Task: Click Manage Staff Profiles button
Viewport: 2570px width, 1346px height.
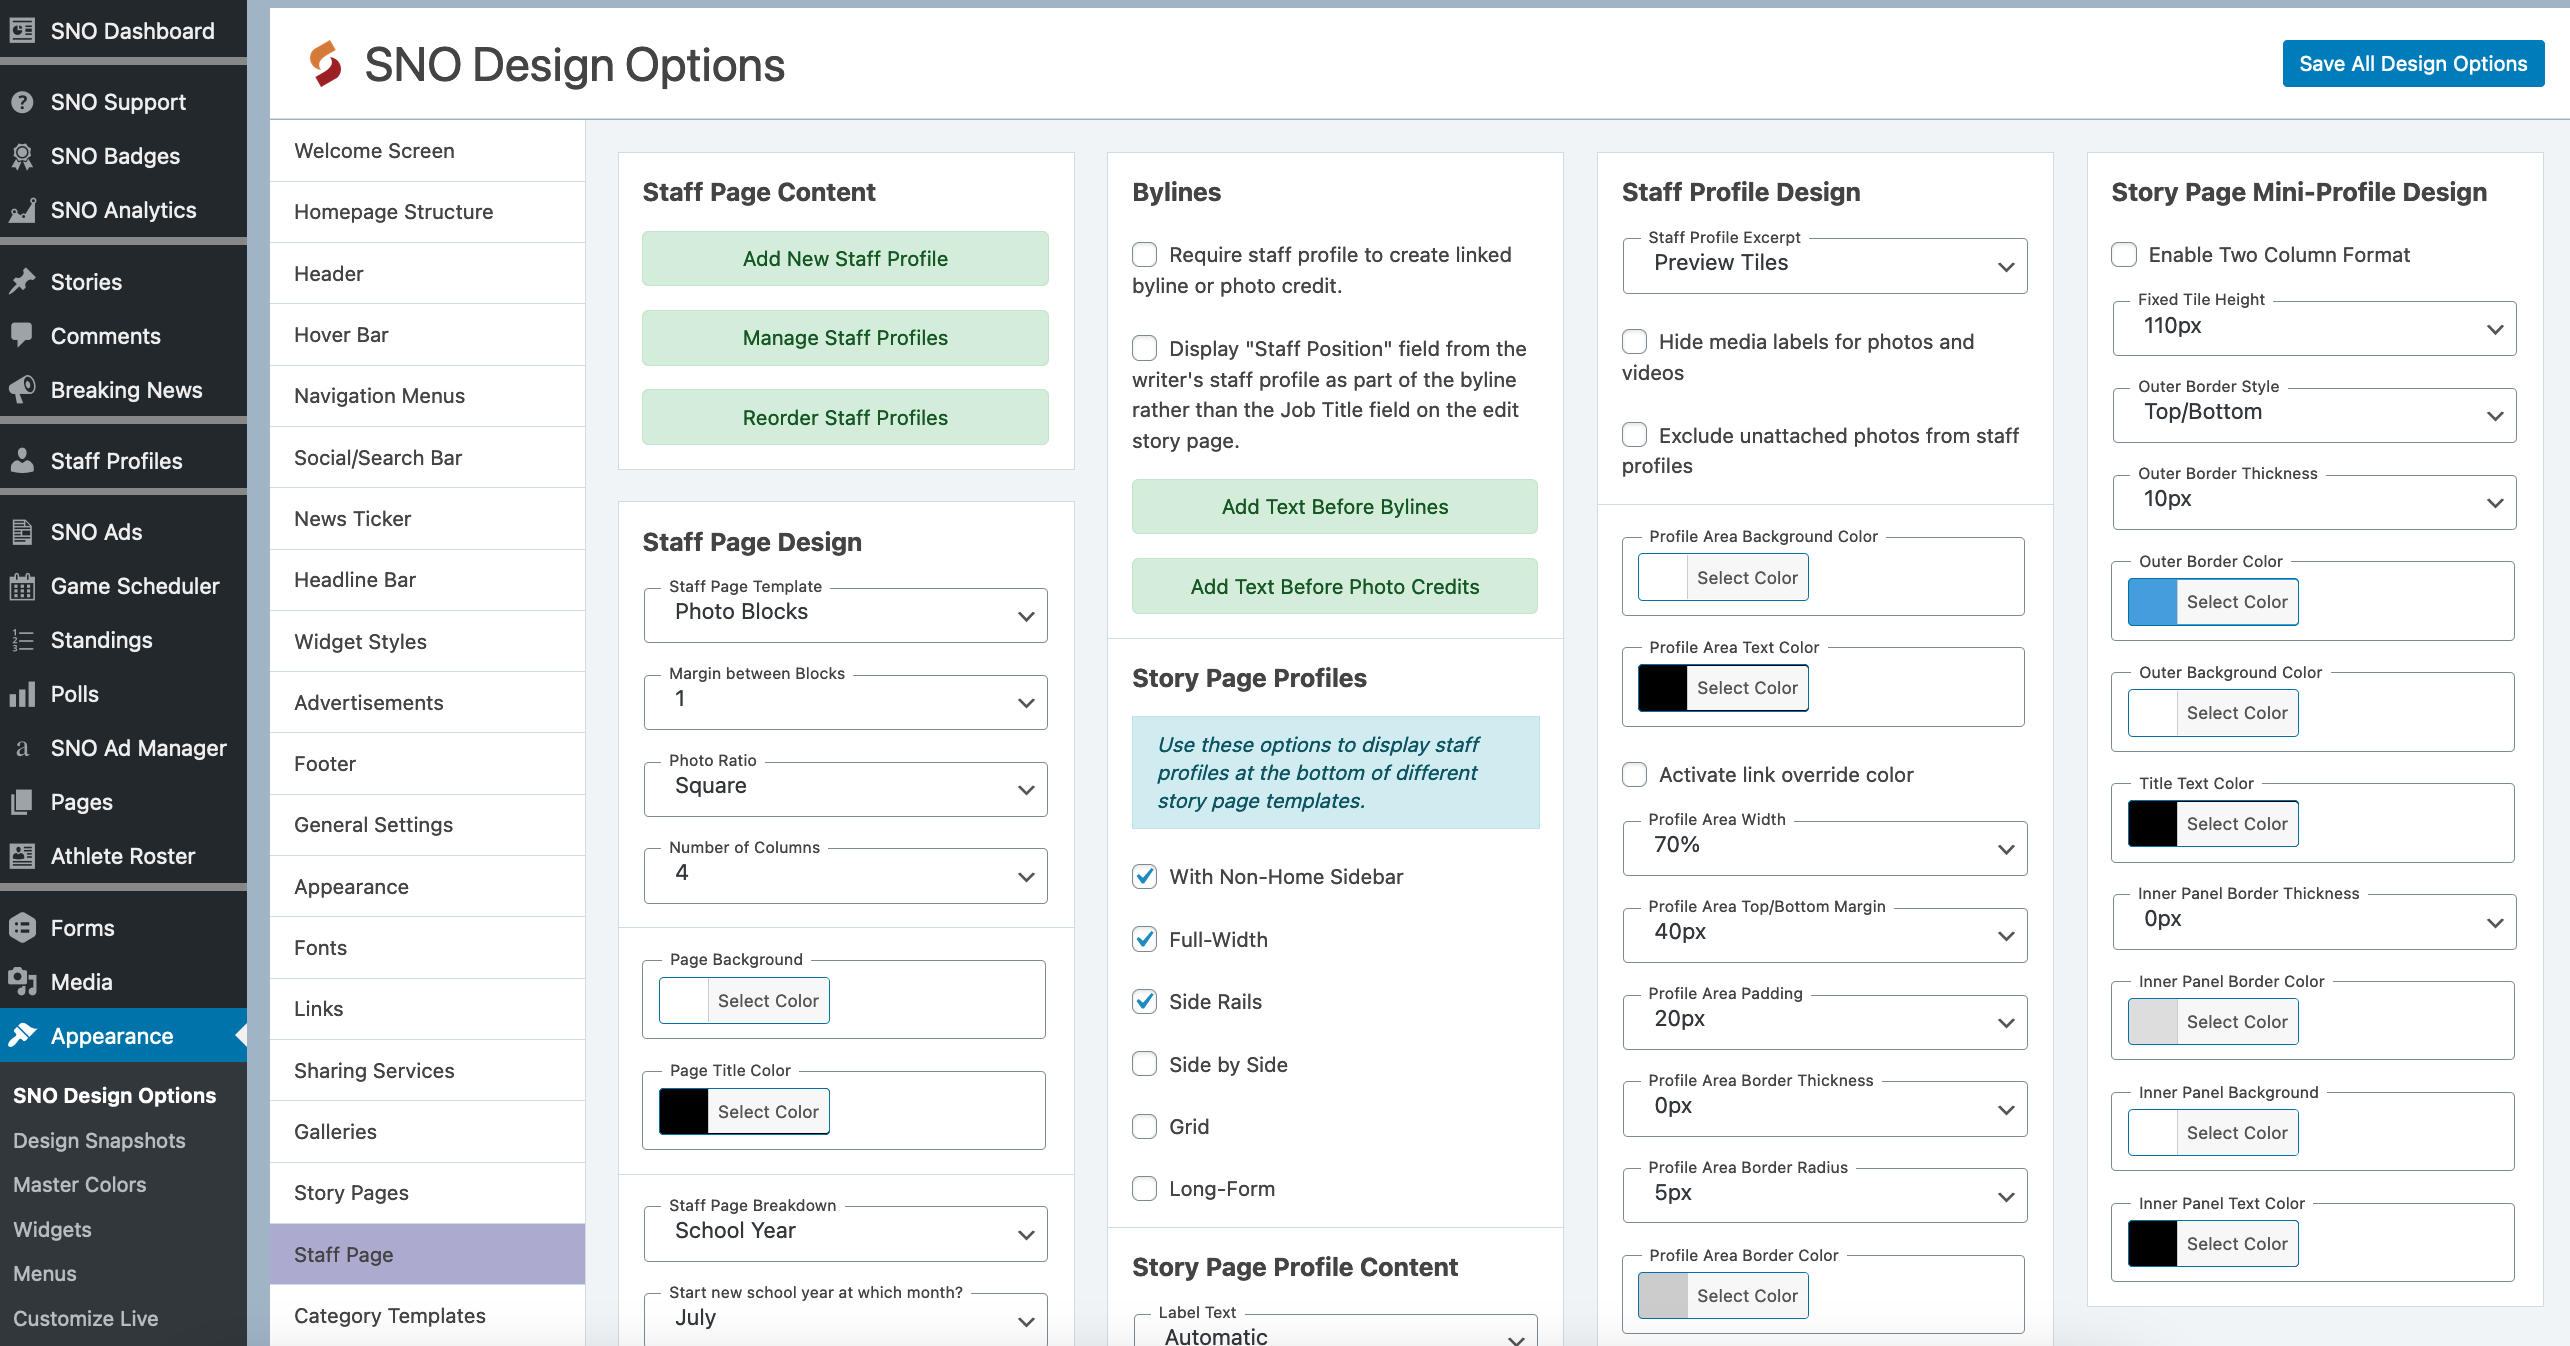Action: pyautogui.click(x=845, y=338)
